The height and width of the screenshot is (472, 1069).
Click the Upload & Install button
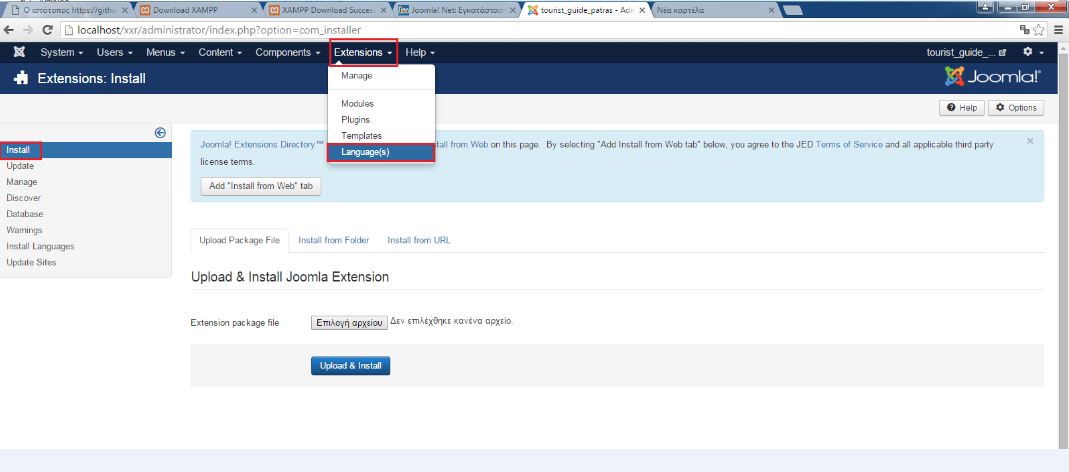click(350, 366)
